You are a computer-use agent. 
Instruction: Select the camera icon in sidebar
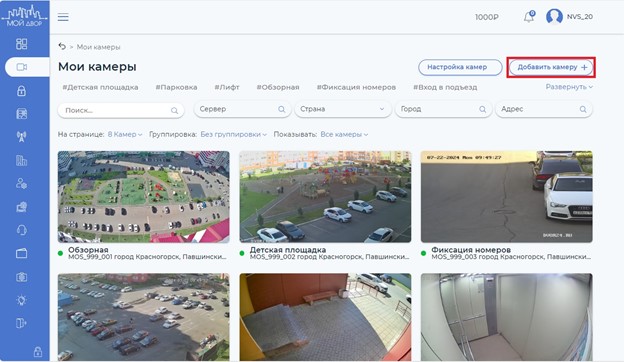point(21,67)
